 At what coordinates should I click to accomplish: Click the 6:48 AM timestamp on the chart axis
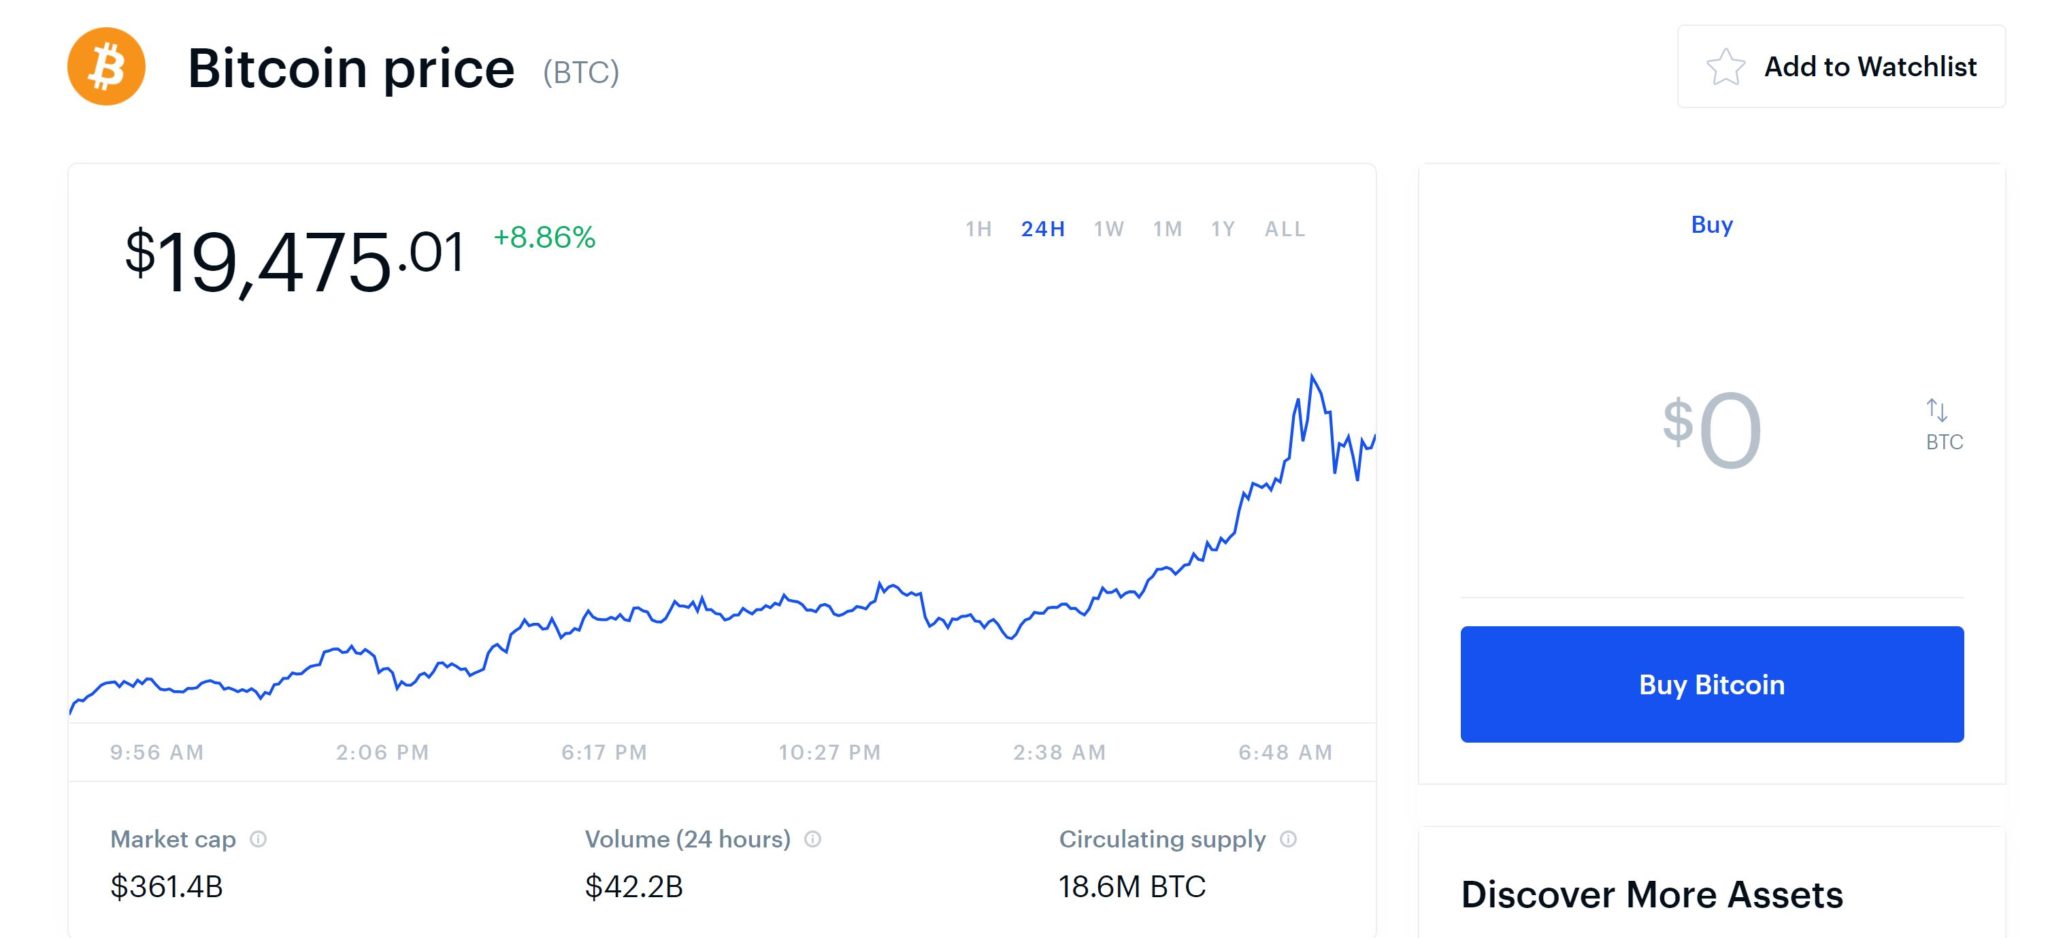pos(1285,752)
